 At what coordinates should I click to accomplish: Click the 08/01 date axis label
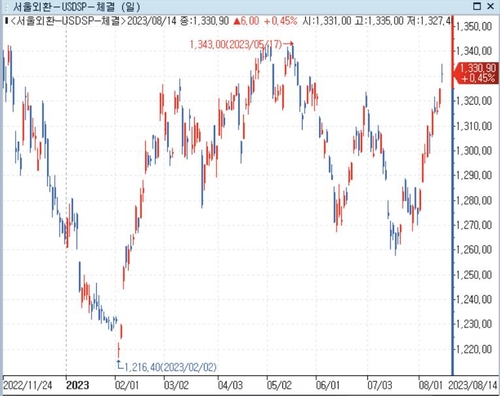click(x=431, y=385)
